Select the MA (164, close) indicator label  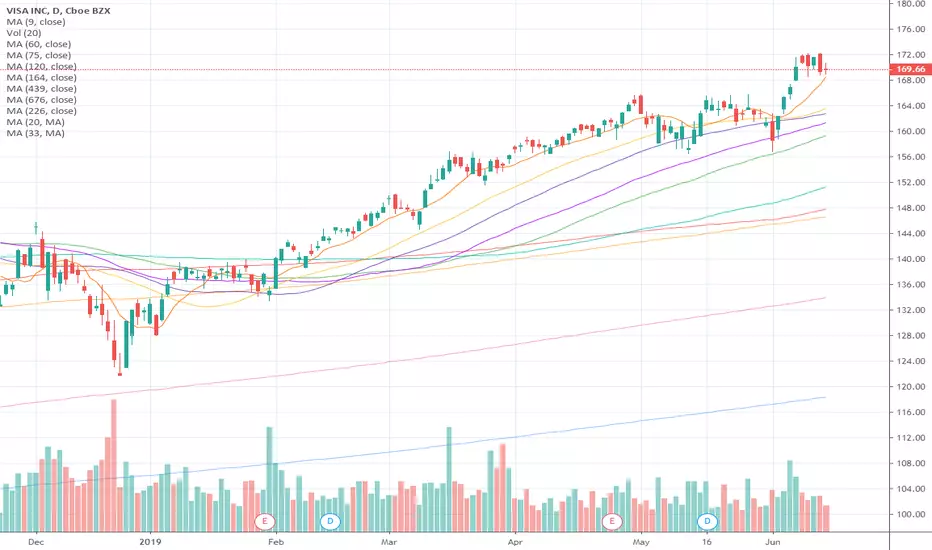41,77
